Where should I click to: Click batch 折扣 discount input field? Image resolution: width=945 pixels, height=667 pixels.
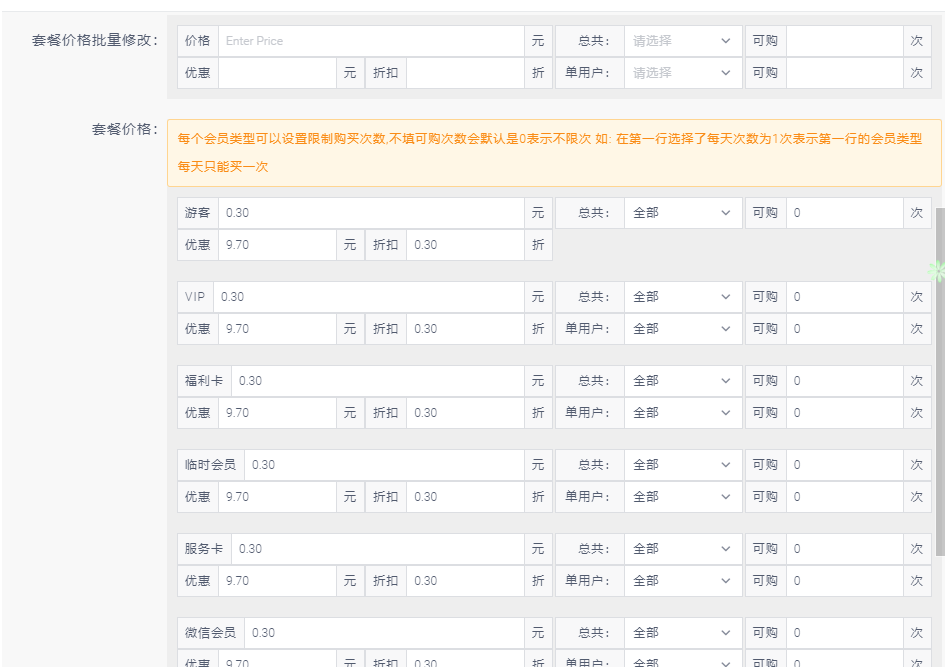coord(465,73)
